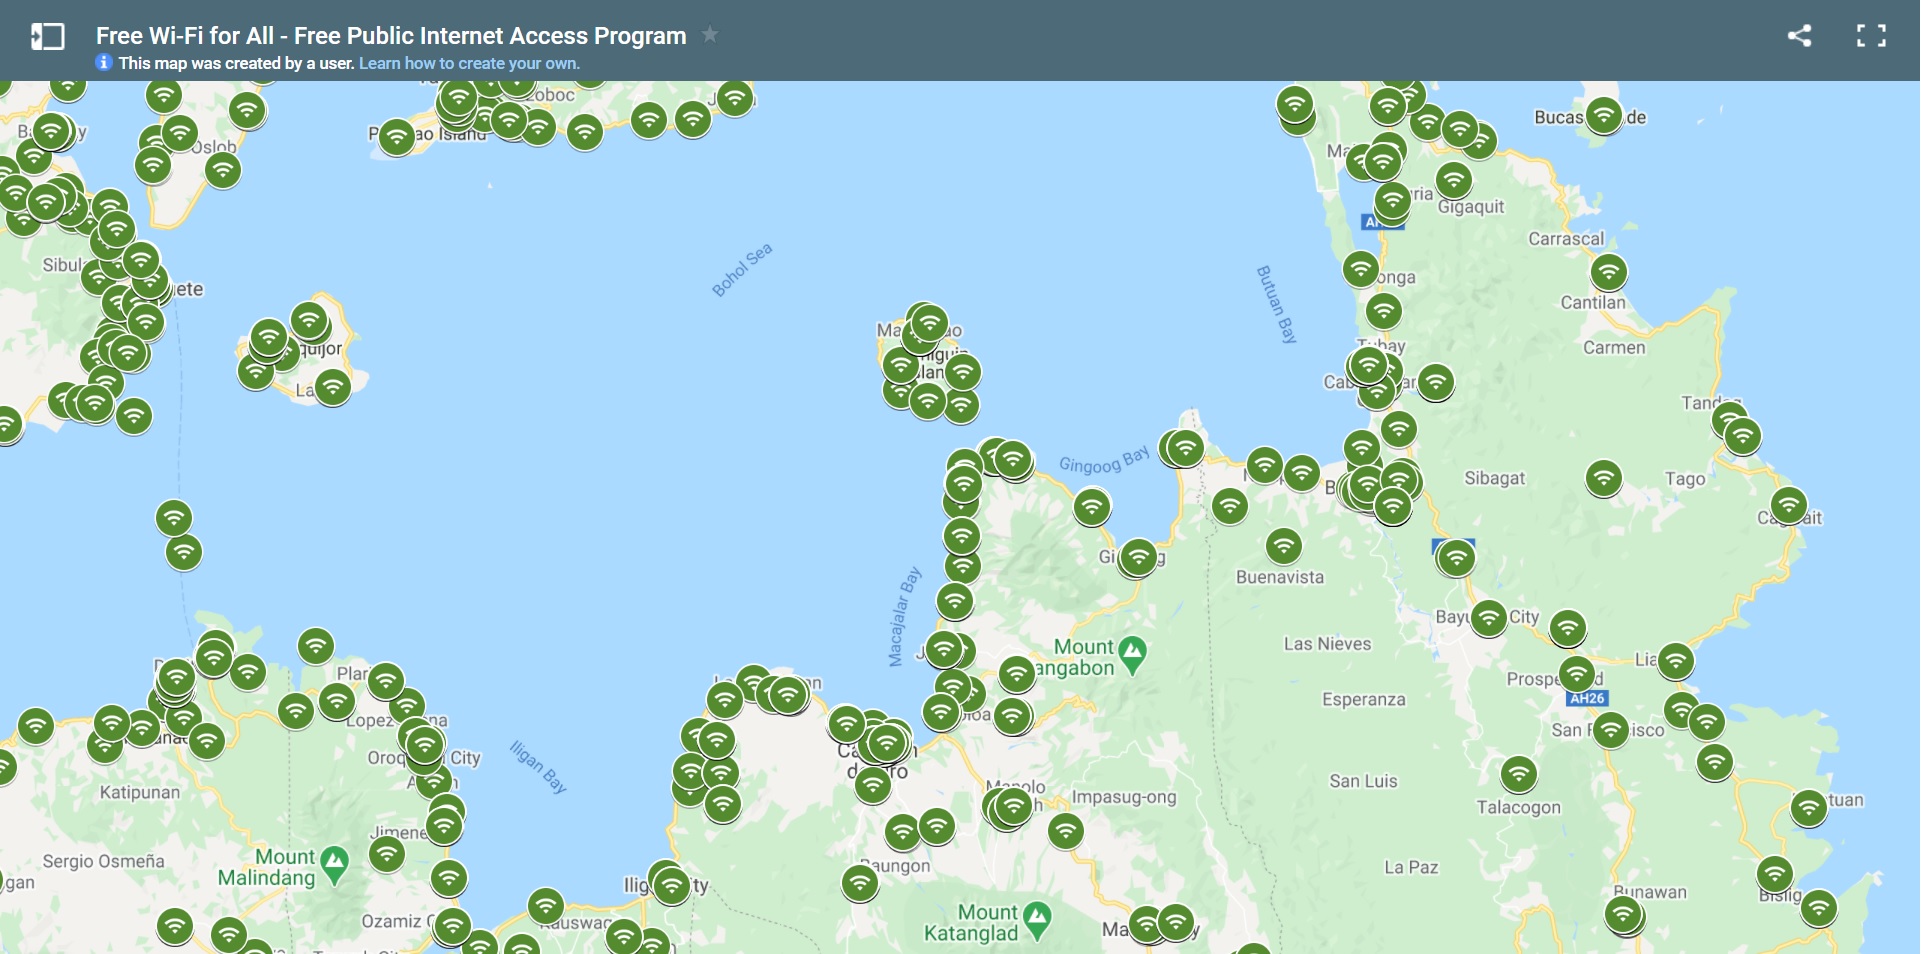
Task: Click the Carrascal place label
Action: pos(1566,239)
